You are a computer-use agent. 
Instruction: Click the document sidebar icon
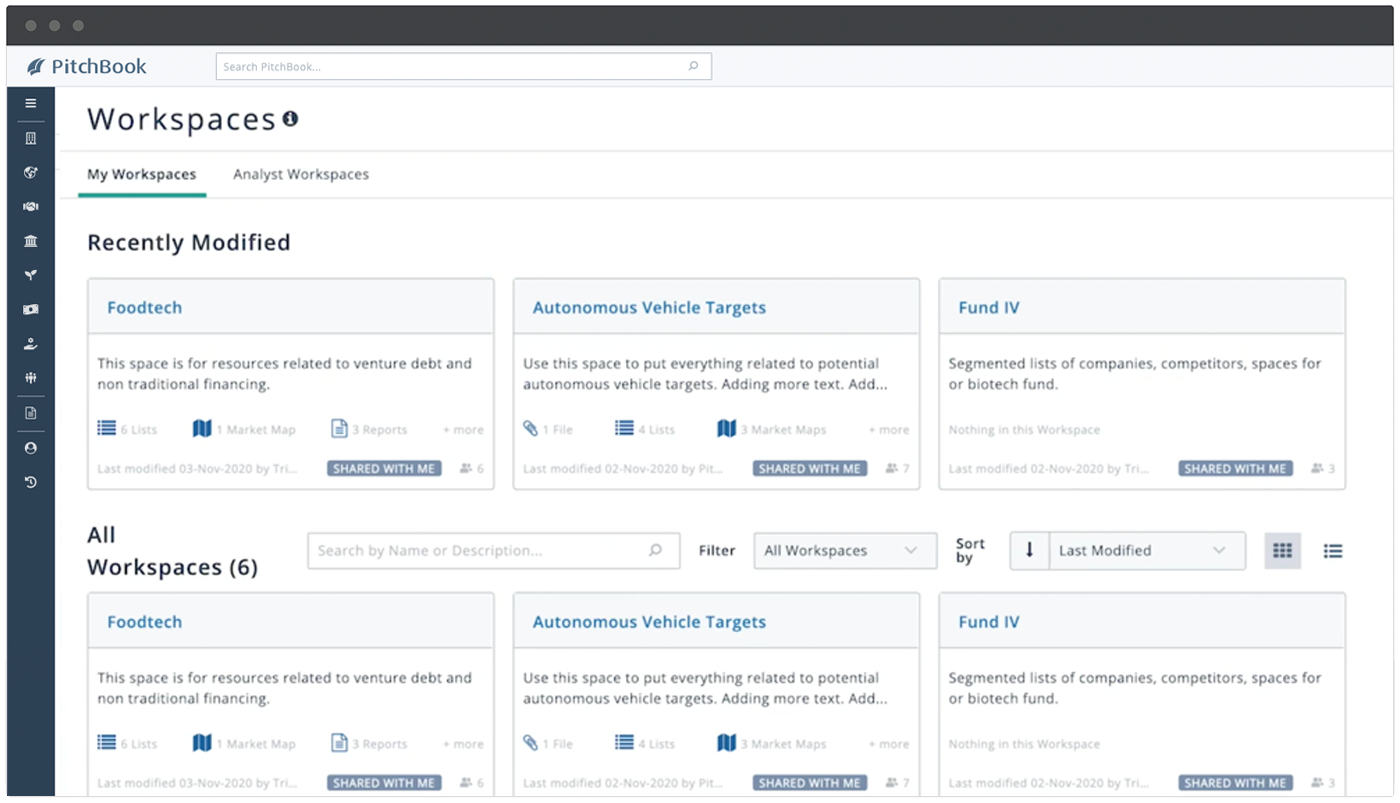31,413
